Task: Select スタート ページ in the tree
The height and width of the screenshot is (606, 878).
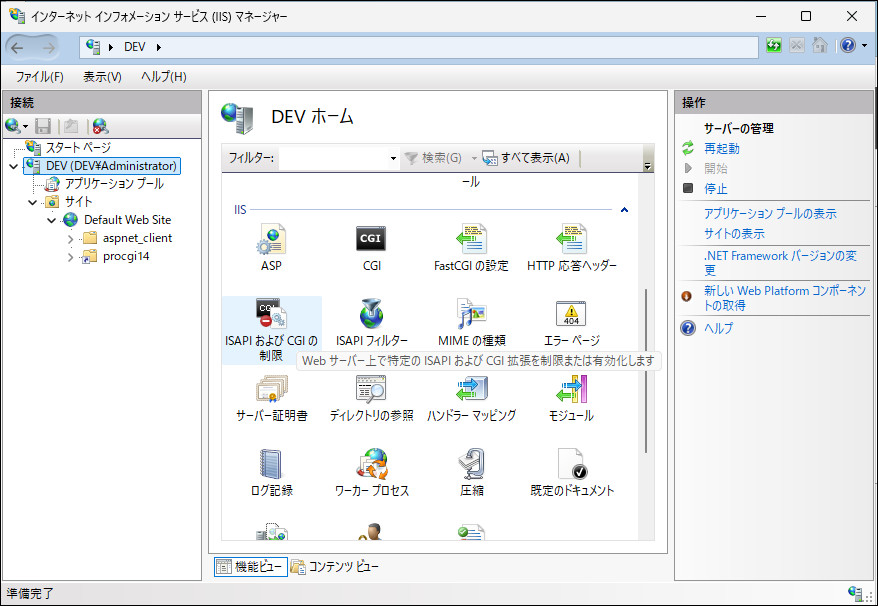Action: (78, 148)
